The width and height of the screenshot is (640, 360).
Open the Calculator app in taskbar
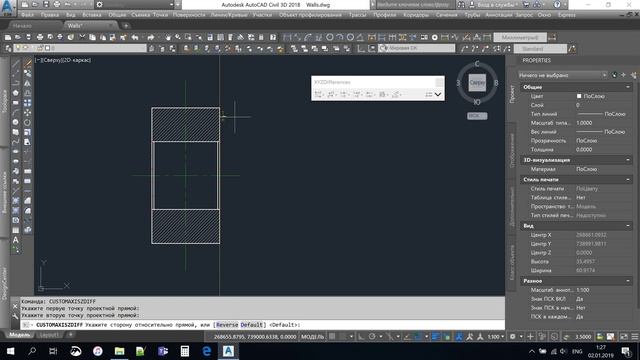pos(185,351)
